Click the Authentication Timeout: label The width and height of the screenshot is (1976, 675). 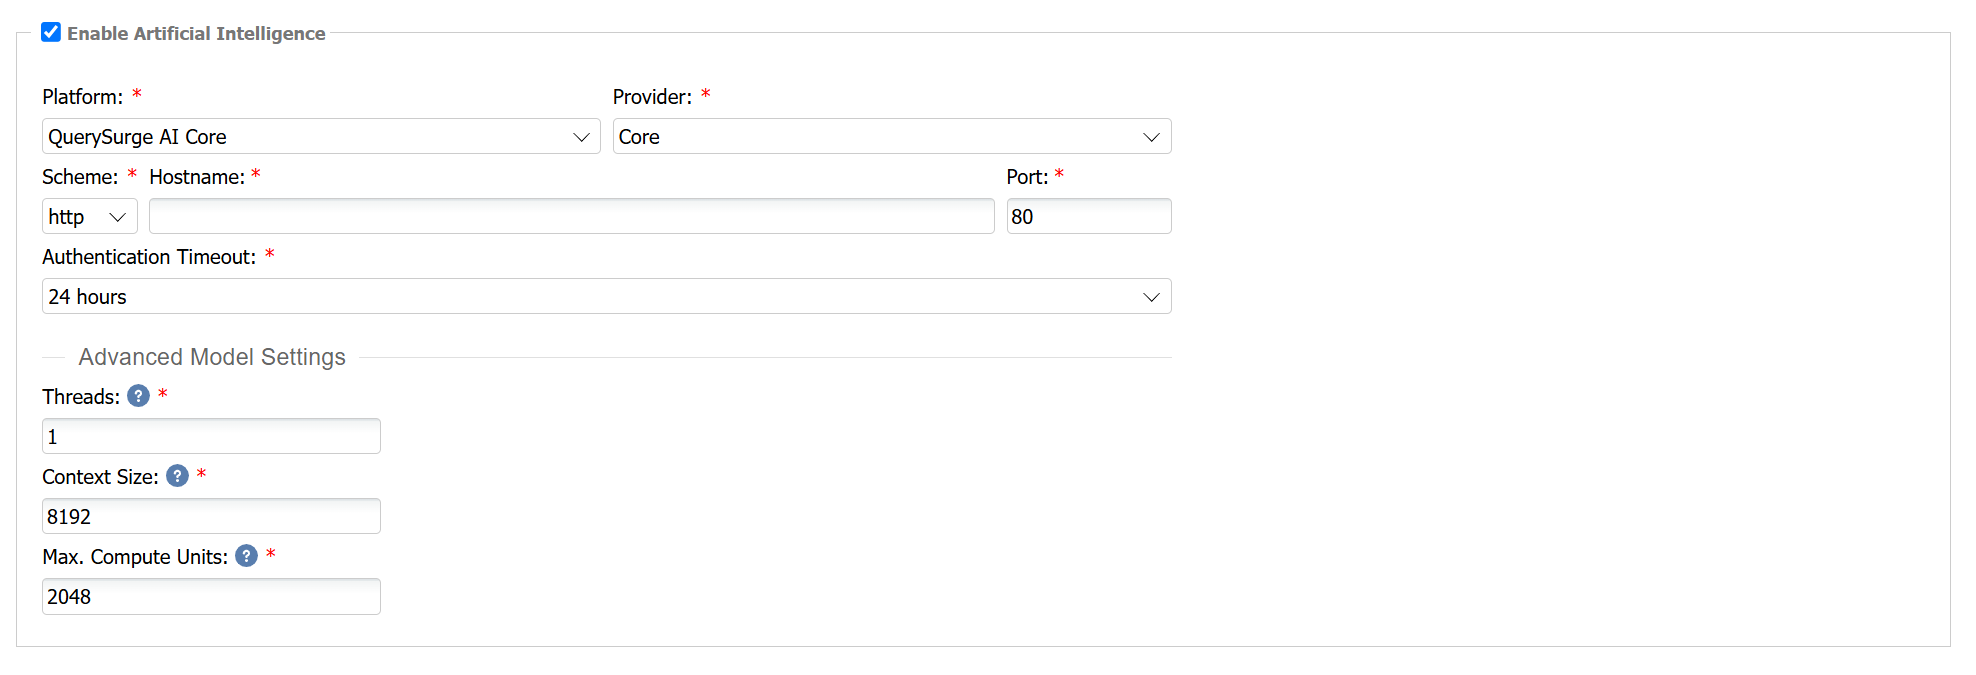pyautogui.click(x=149, y=257)
